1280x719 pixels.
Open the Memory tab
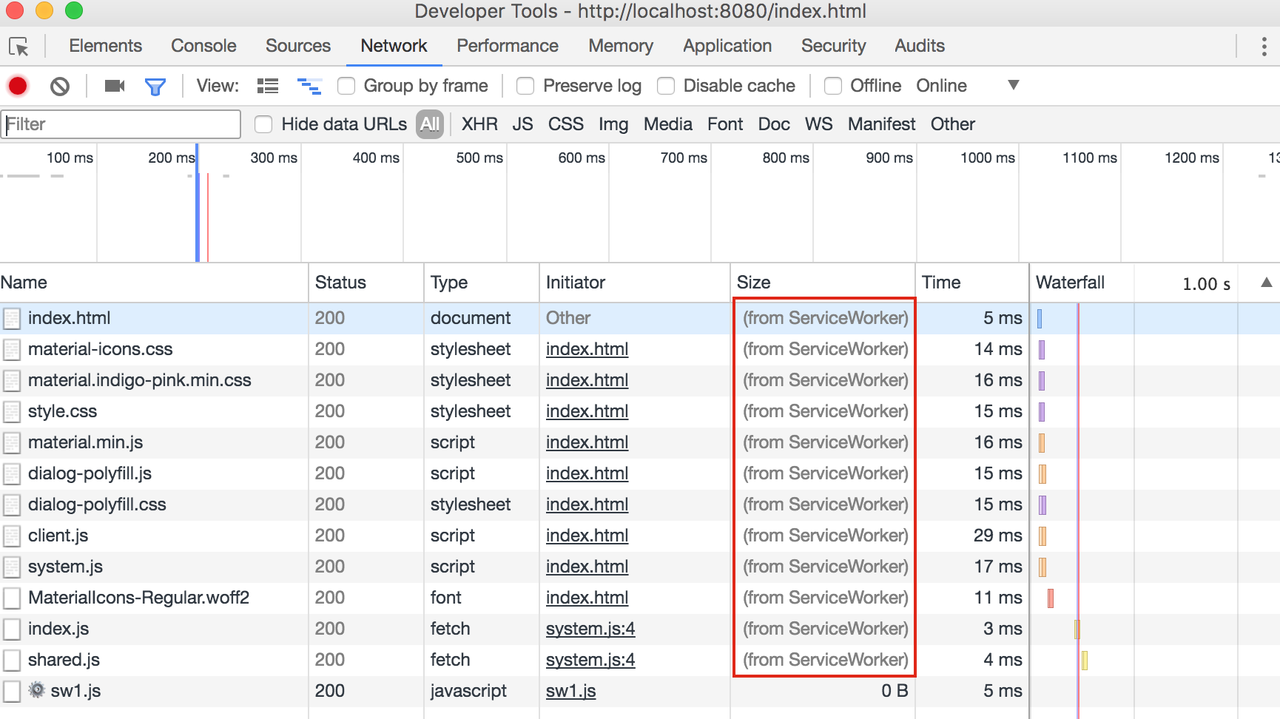(621, 46)
